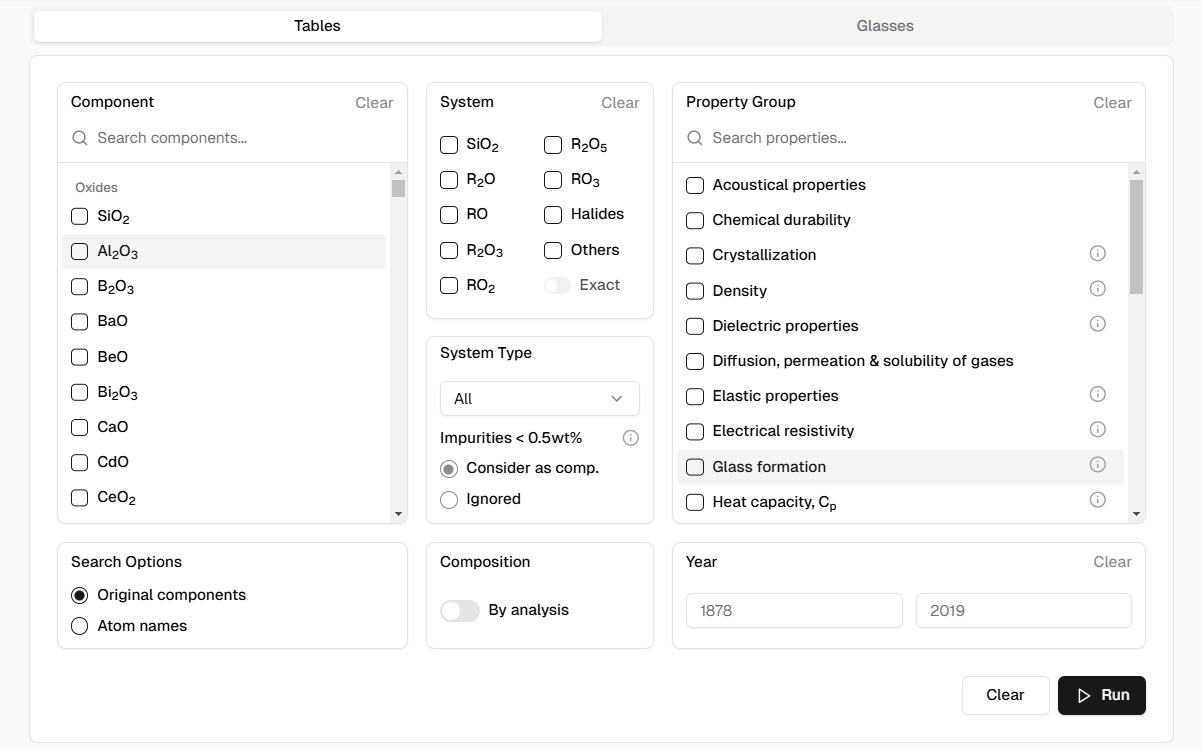Open info icon for Dielectric properties
The width and height of the screenshot is (1203, 751).
point(1097,324)
